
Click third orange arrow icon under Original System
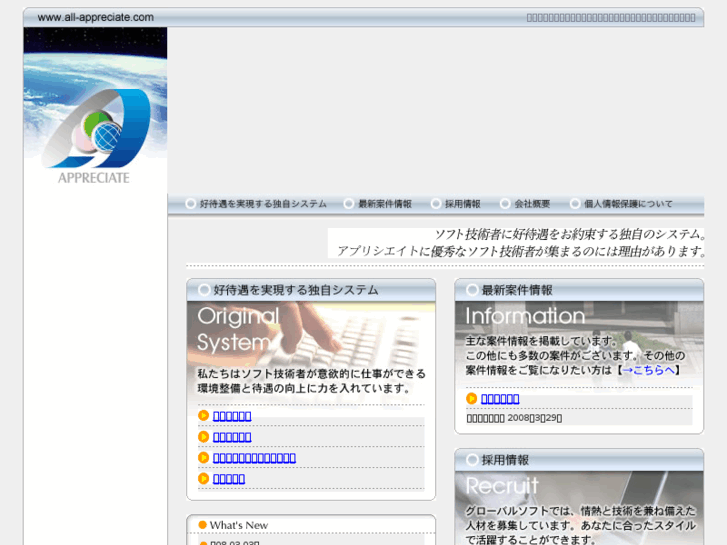(x=204, y=457)
